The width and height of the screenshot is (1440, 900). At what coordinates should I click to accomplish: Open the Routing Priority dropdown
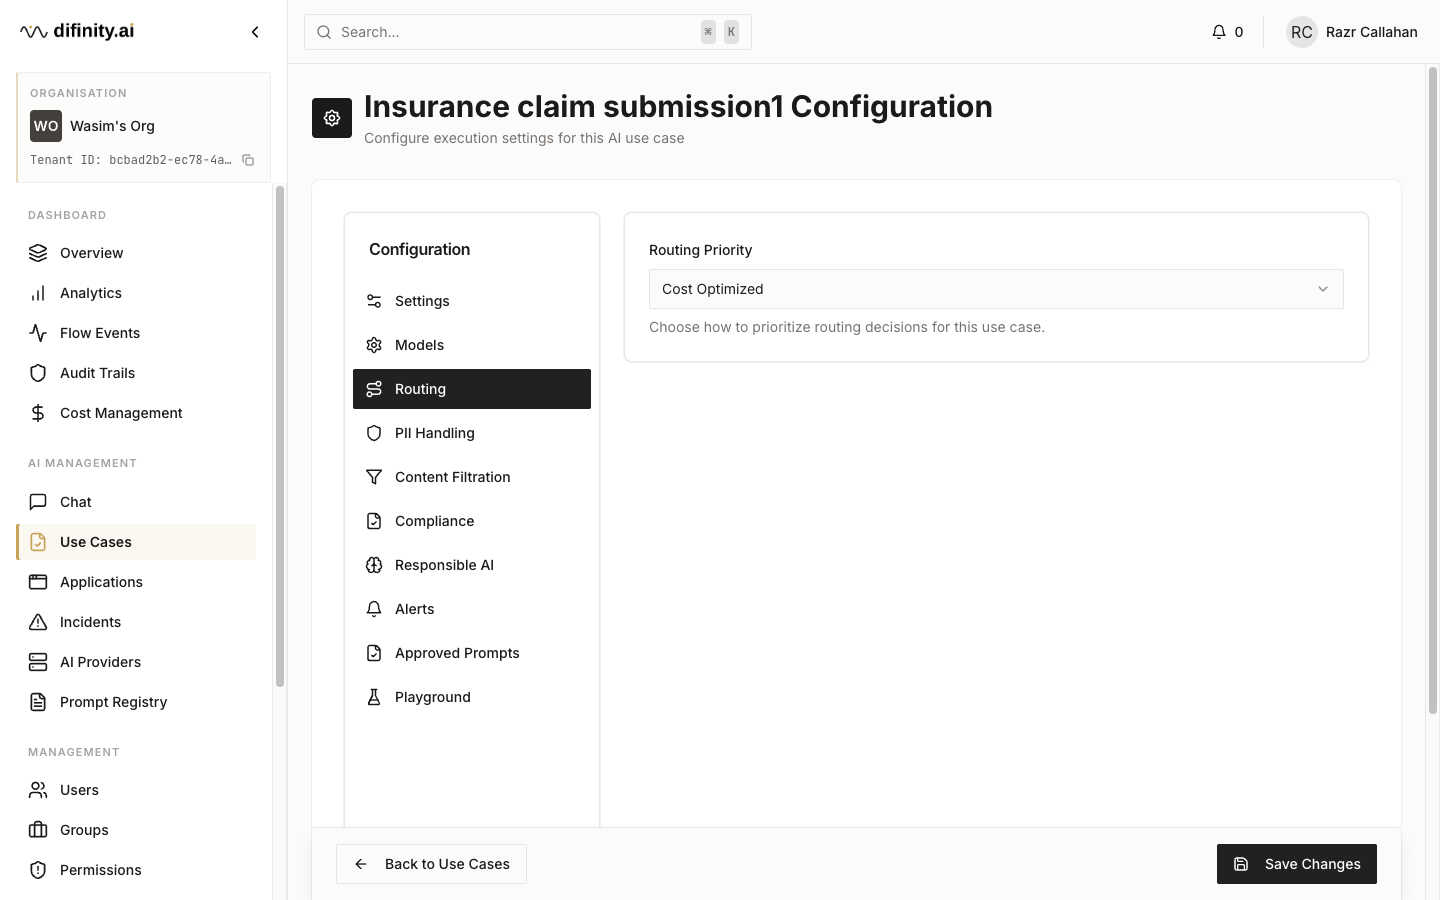click(996, 289)
